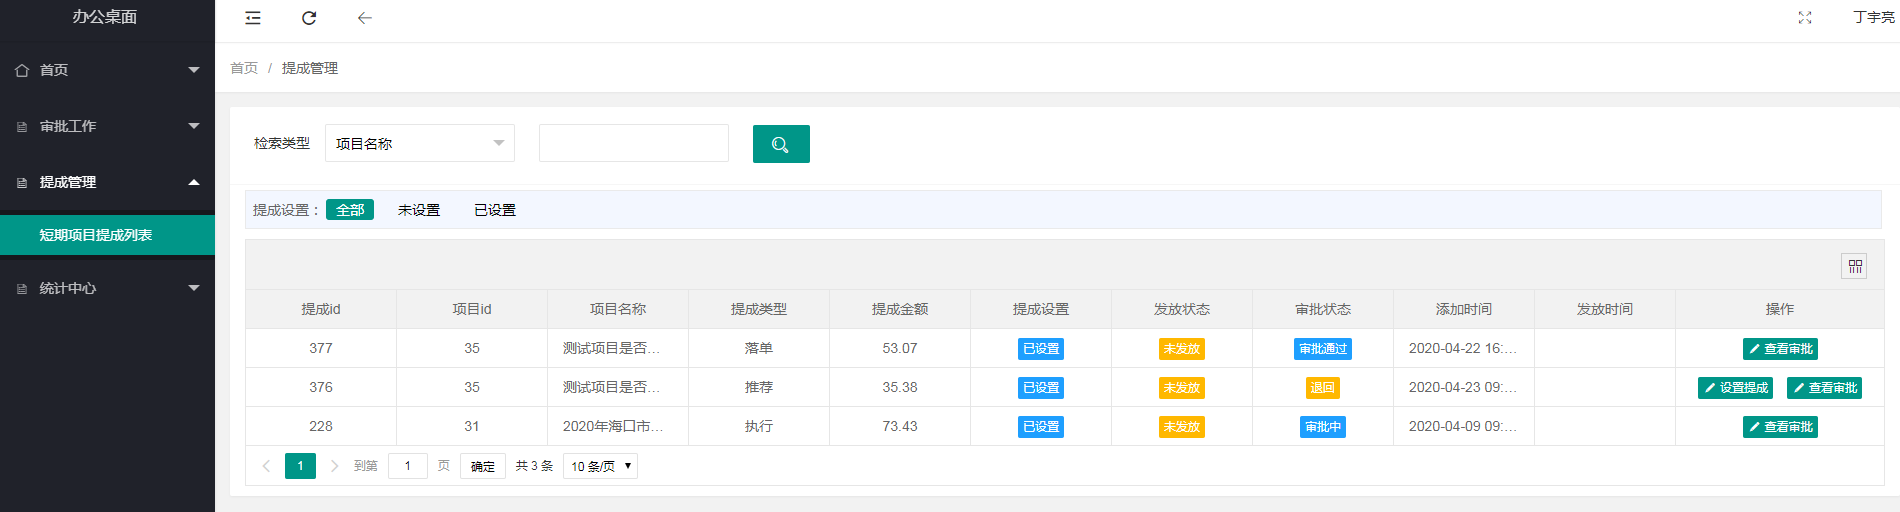The width and height of the screenshot is (1900, 512).
Task: Click 查看审批 button in row 377
Action: click(1780, 349)
